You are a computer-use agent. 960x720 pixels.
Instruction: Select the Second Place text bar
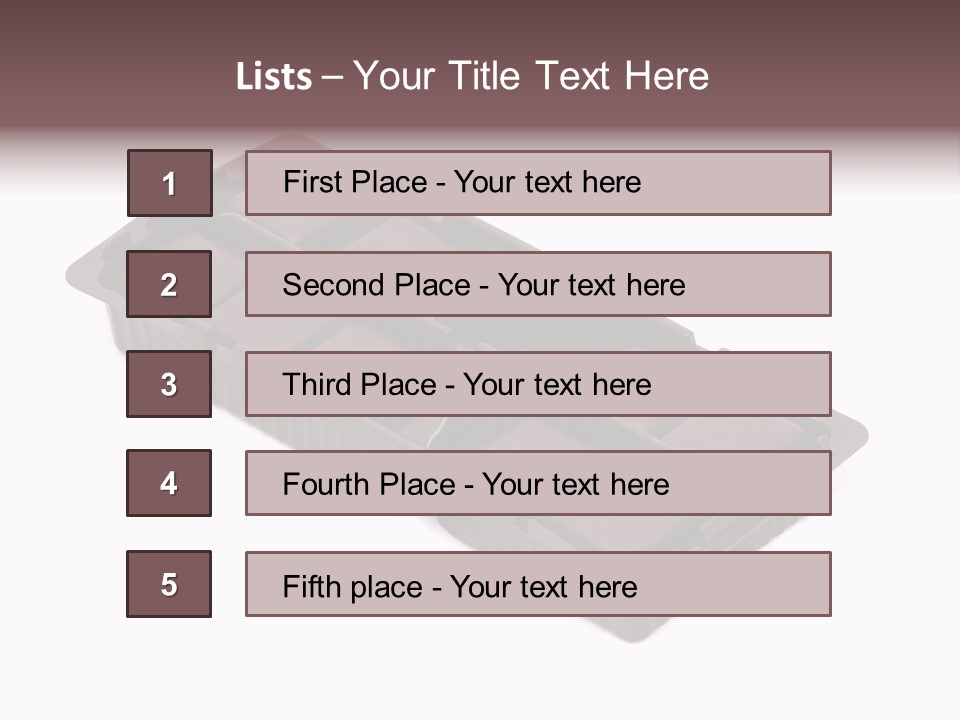click(x=538, y=284)
